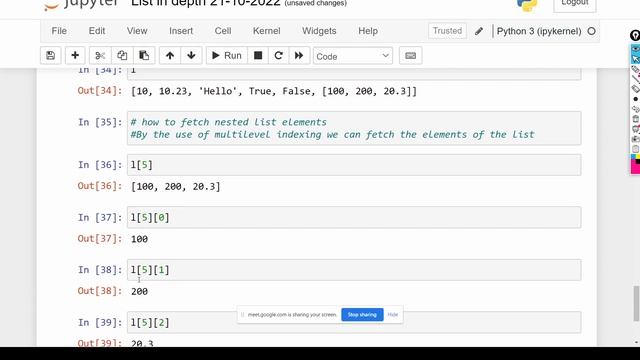Click the pencil edit mode icon
Screen dimensions: 640x360
point(479,31)
